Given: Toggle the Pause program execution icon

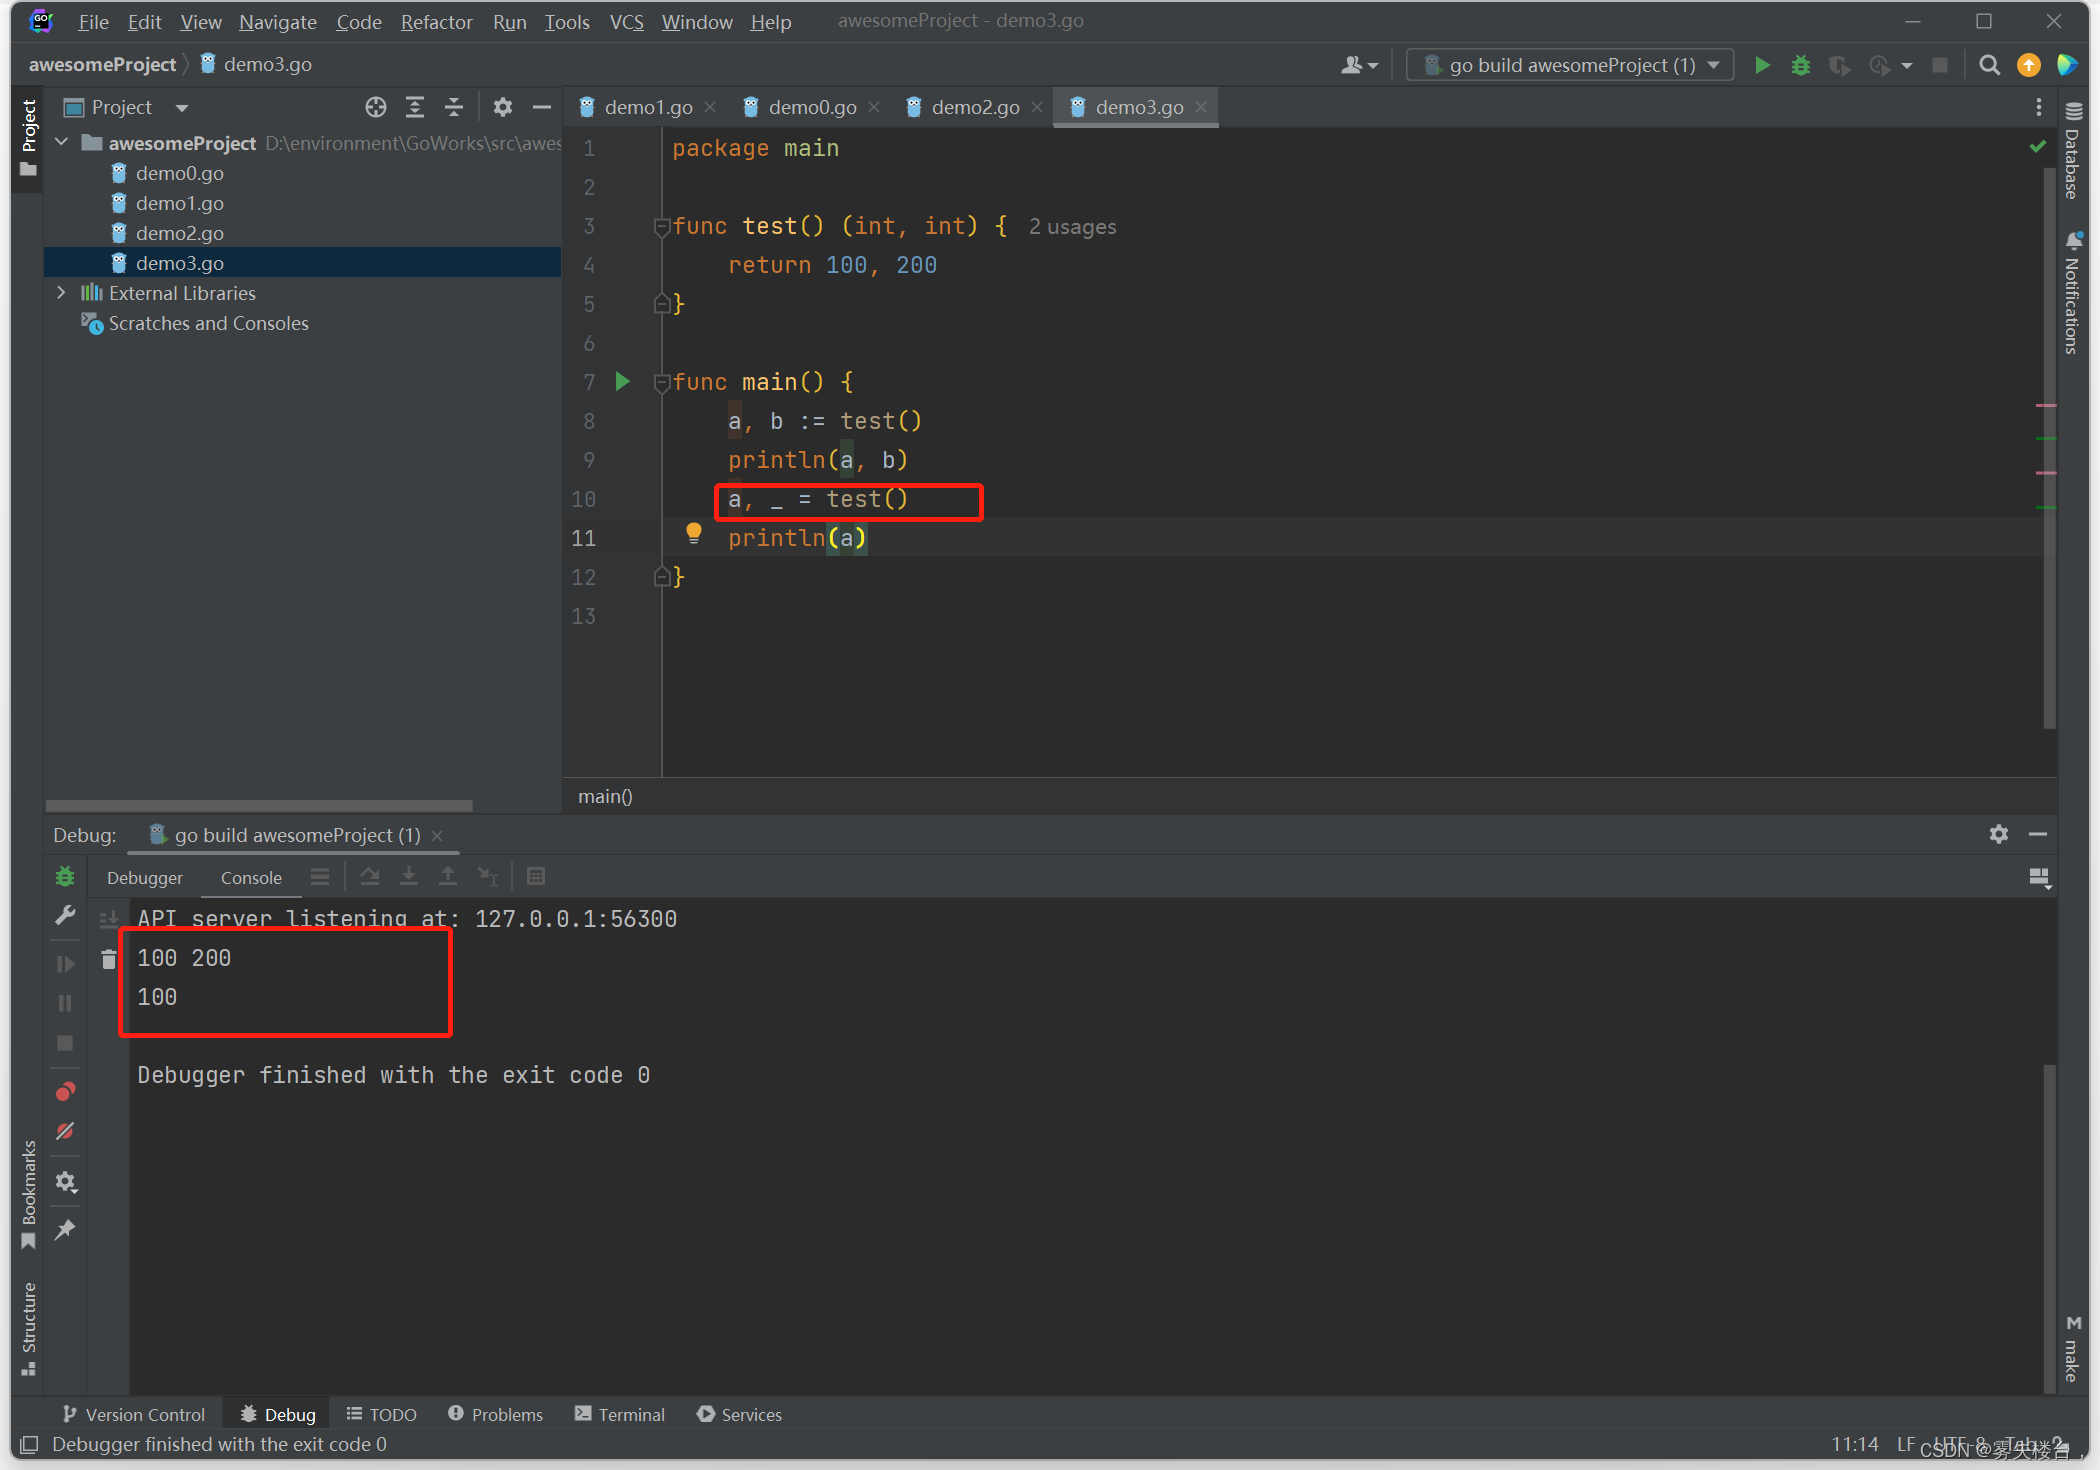Looking at the screenshot, I should point(62,1002).
